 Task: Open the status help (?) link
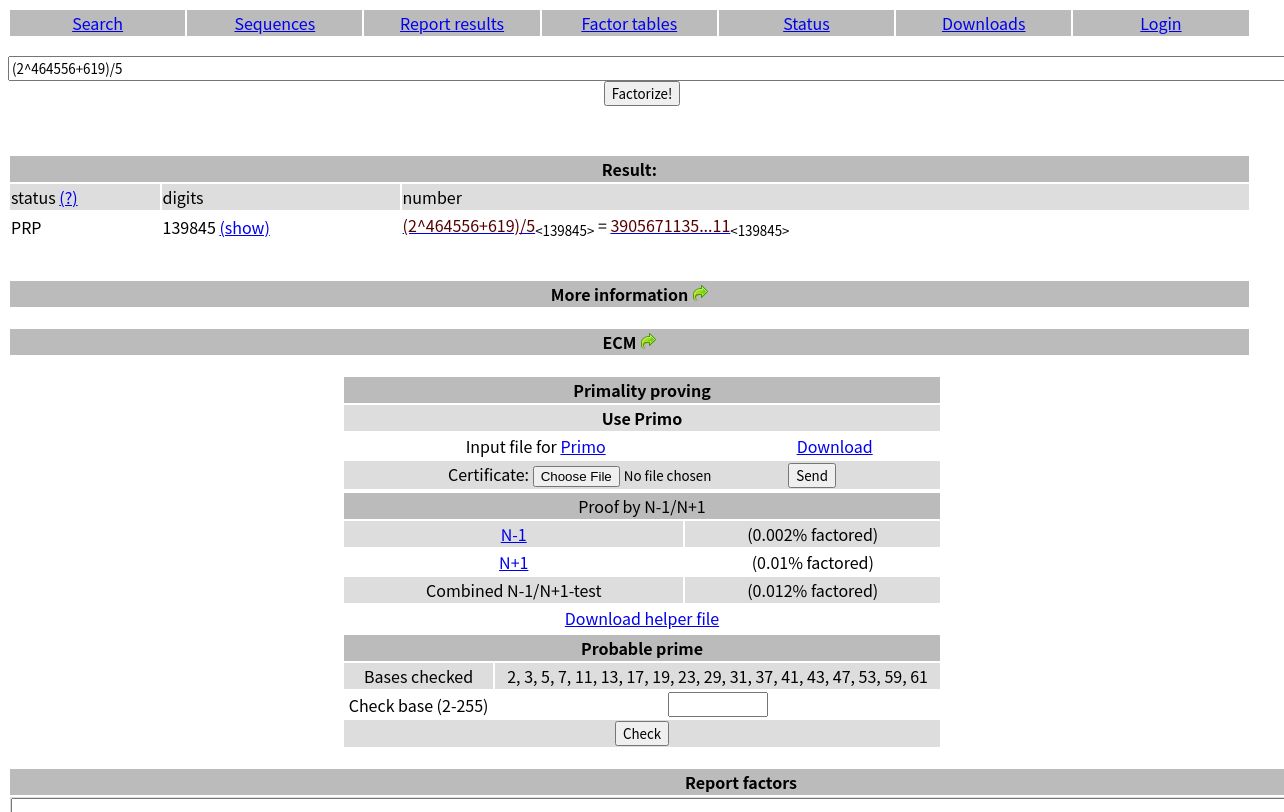tap(68, 198)
